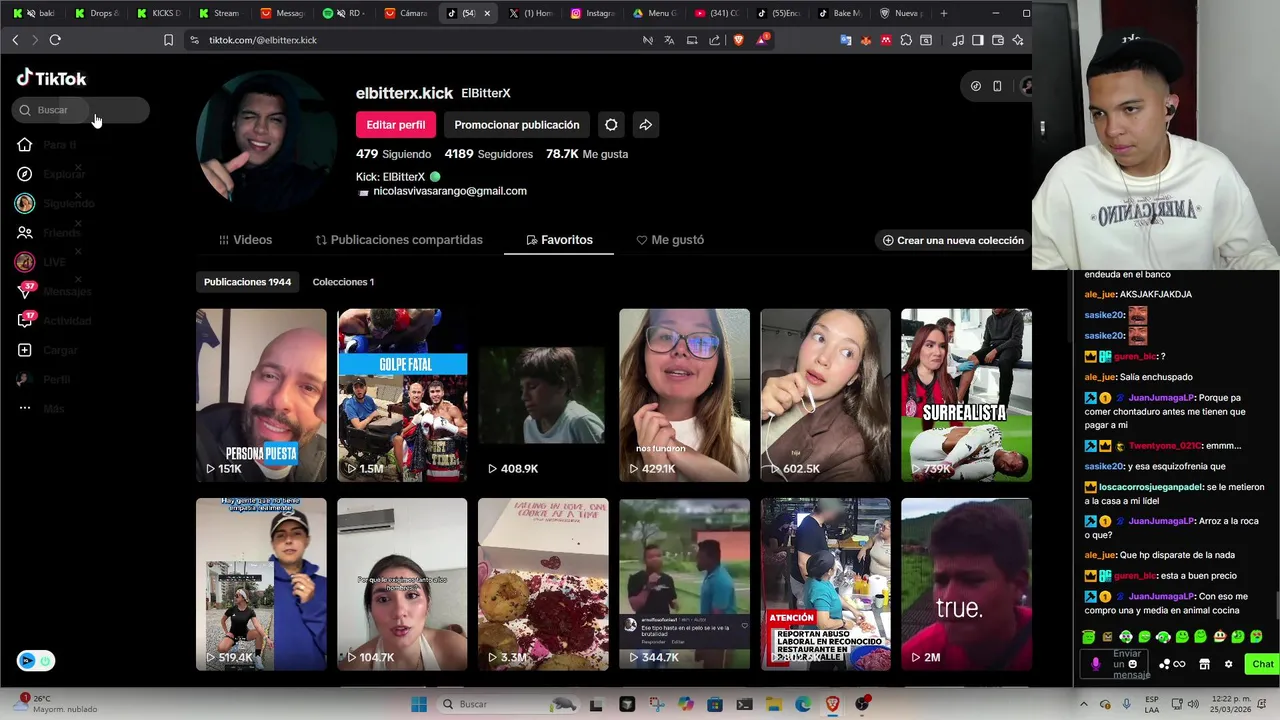The image size is (1280, 720).
Task: Open the Para ti home icon in sidebar
Action: (25, 145)
